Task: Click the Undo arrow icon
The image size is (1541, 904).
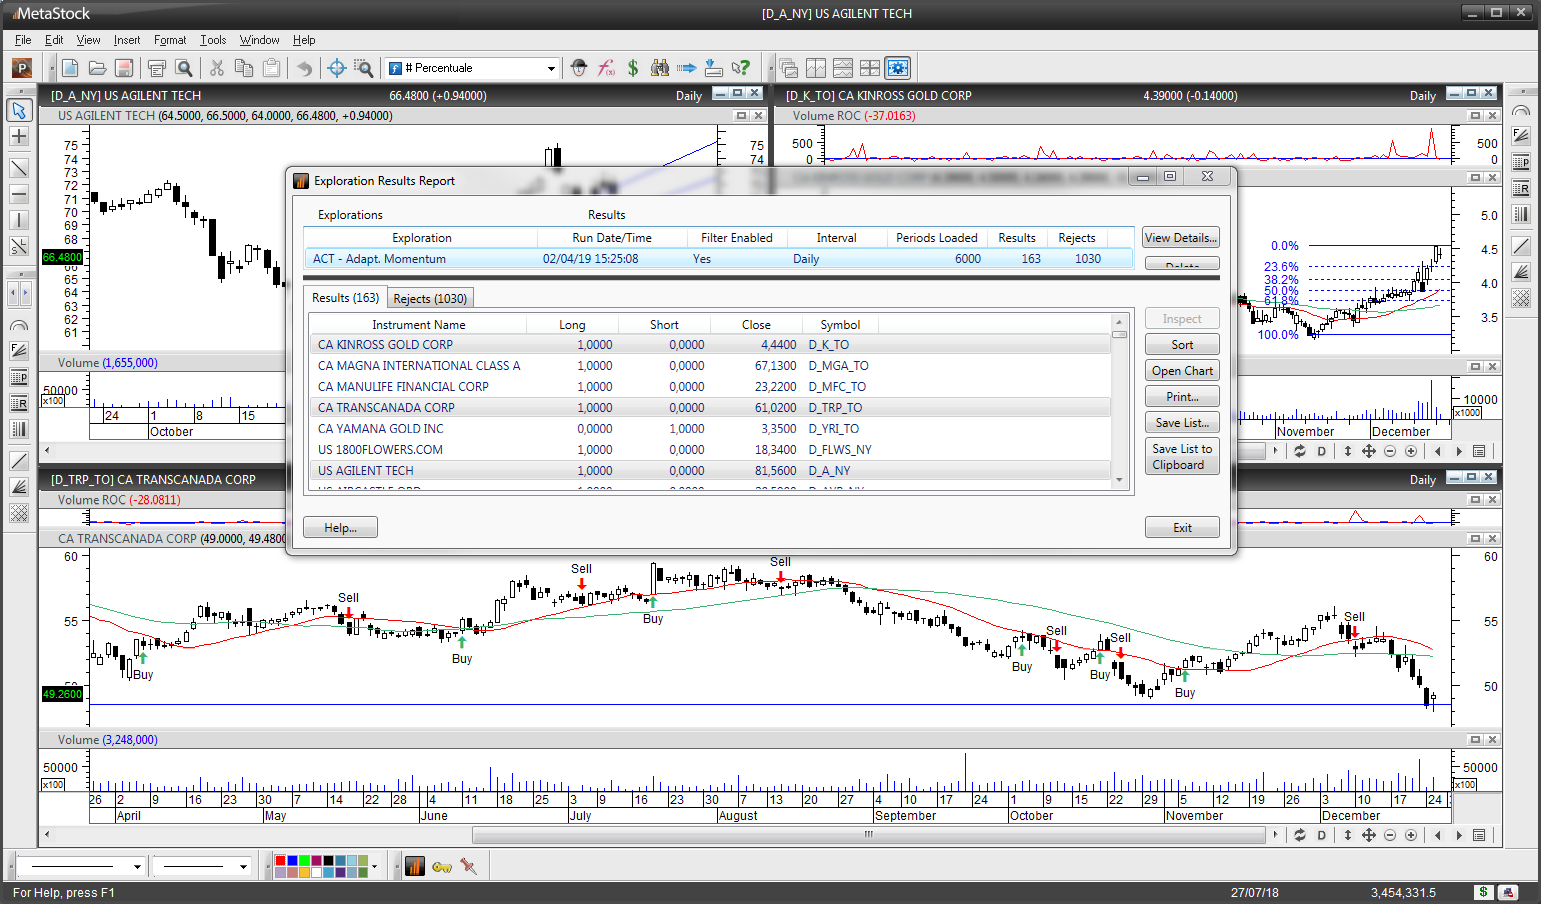Action: [304, 68]
